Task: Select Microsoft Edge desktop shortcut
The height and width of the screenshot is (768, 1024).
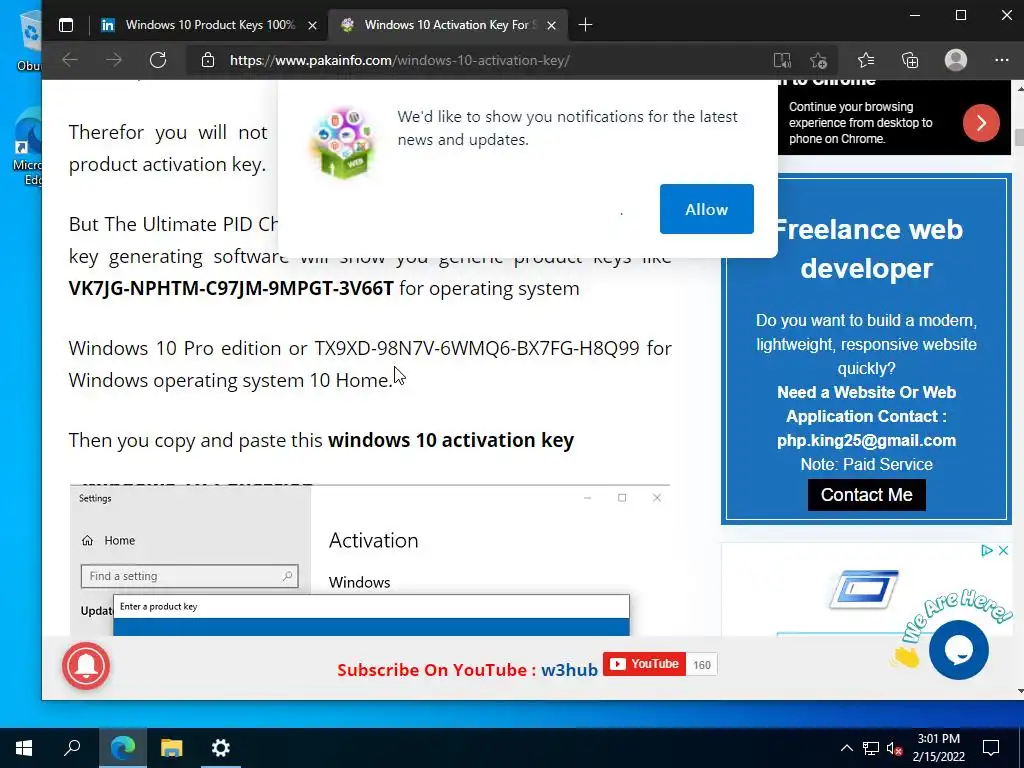Action: coord(27,147)
